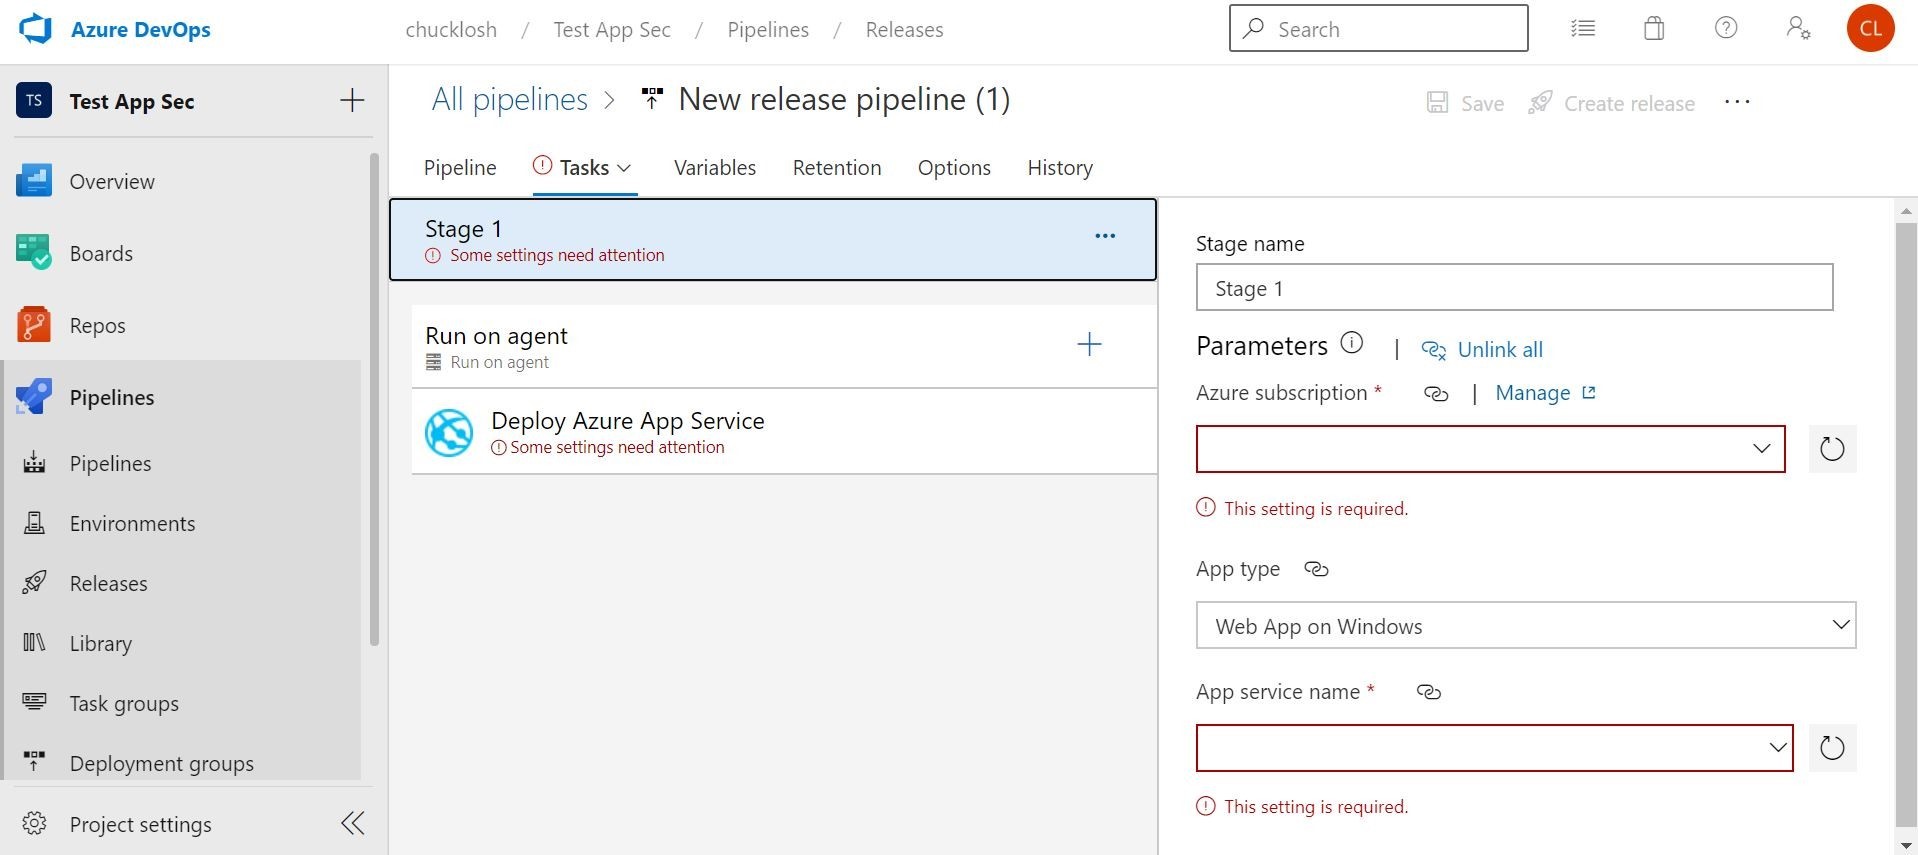Click chucklosh breadcrumb
Image resolution: width=1918 pixels, height=855 pixels.
(451, 29)
